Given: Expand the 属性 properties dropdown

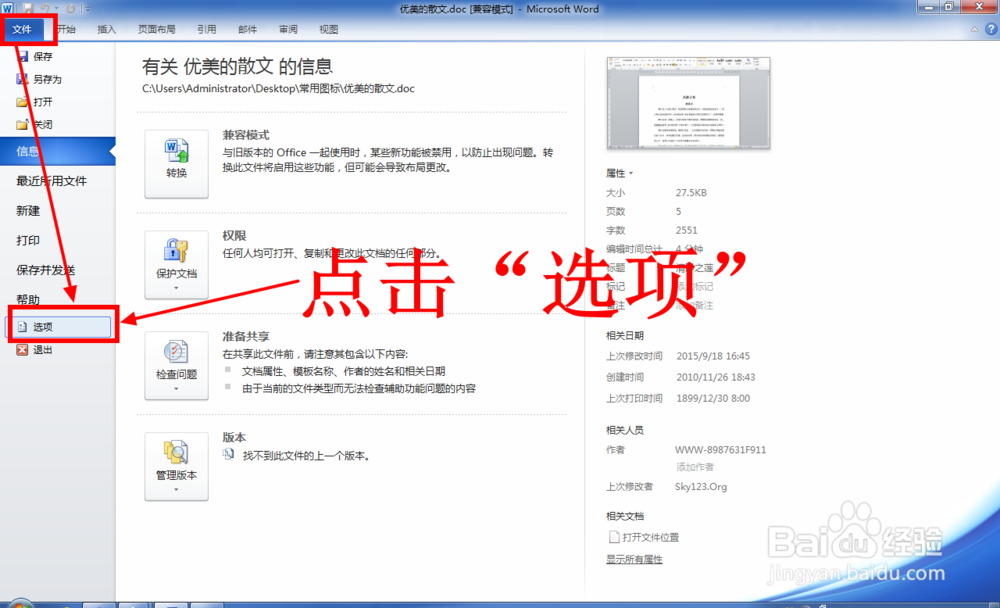Looking at the screenshot, I should pyautogui.click(x=619, y=174).
